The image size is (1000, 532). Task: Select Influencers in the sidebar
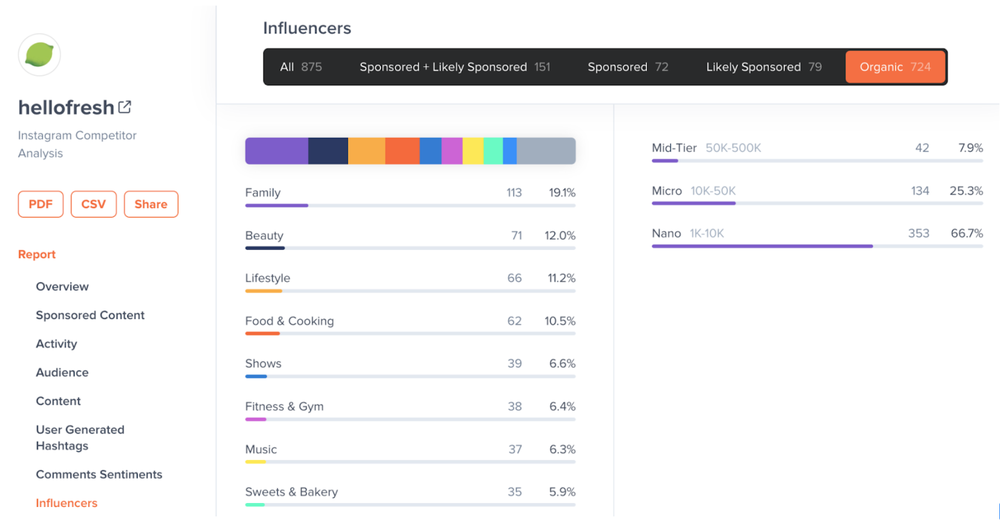coord(66,503)
